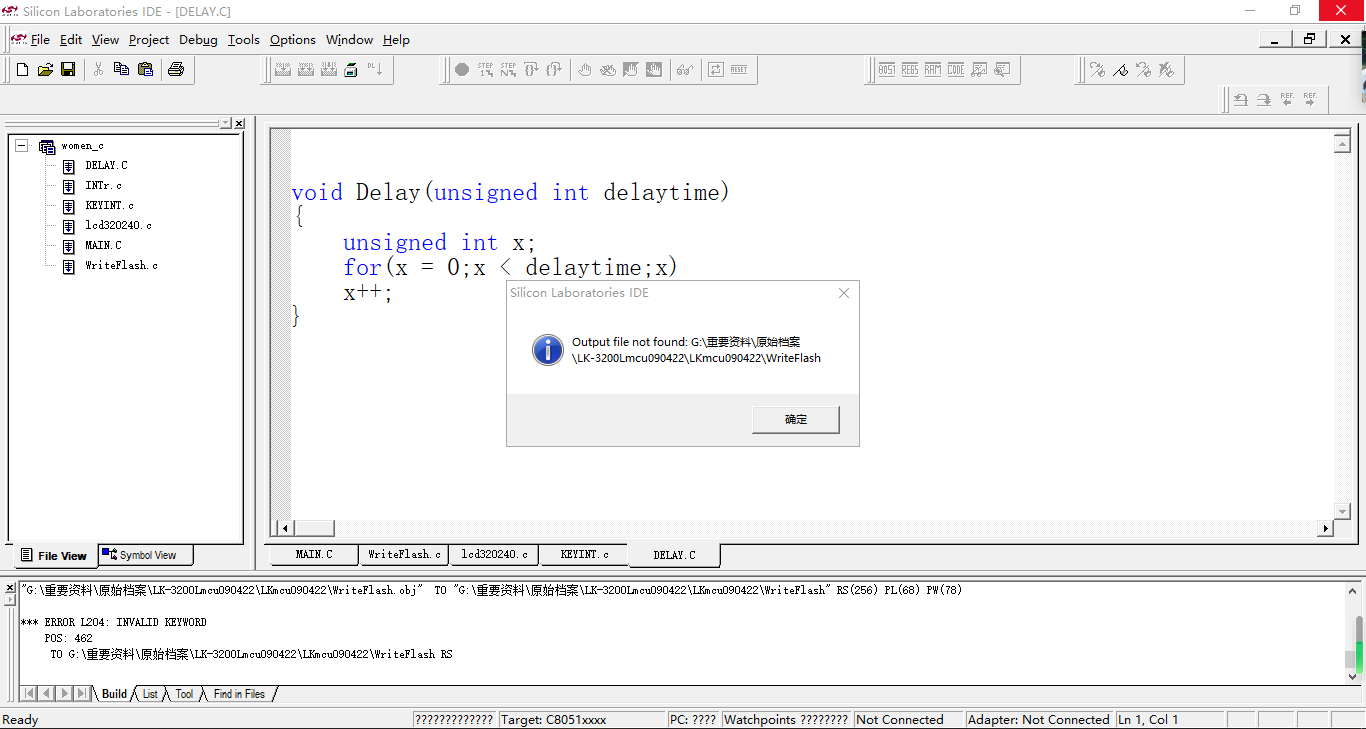Click the "Target: C8051xxxx" status bar entry

[x=582, y=719]
